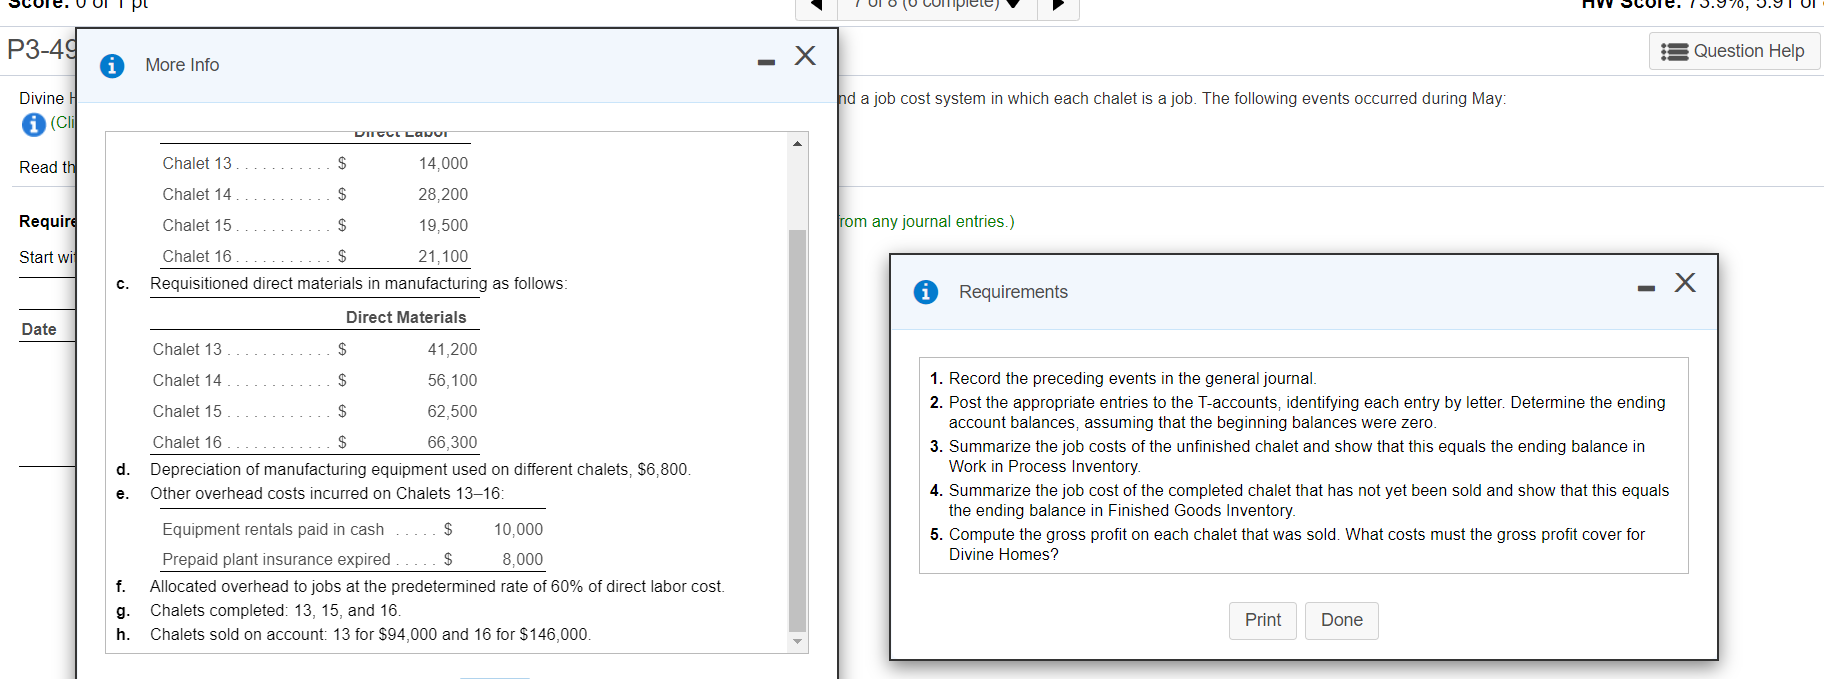Click the Other overhead costs incurred line e

click(x=327, y=494)
